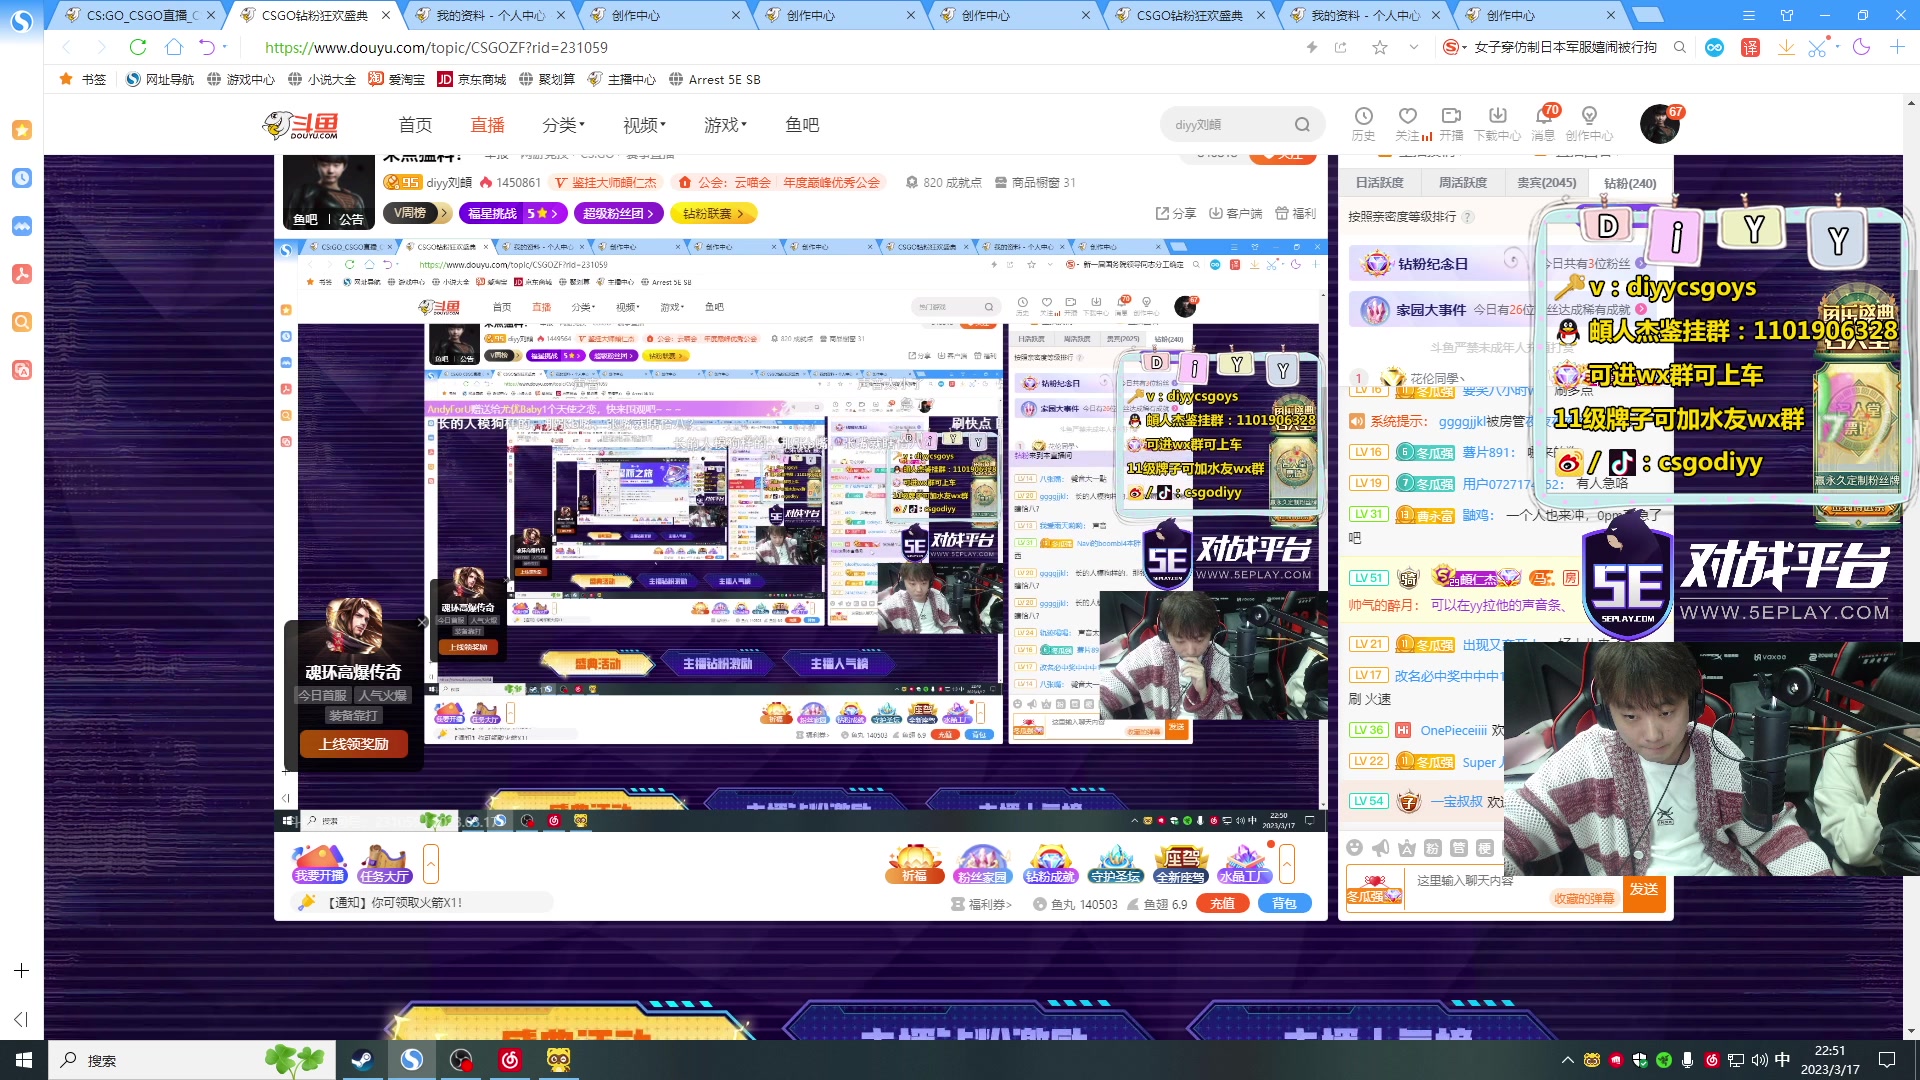The image size is (1920, 1080).
Task: Click the red 译 translate extension icon
Action: point(1750,47)
